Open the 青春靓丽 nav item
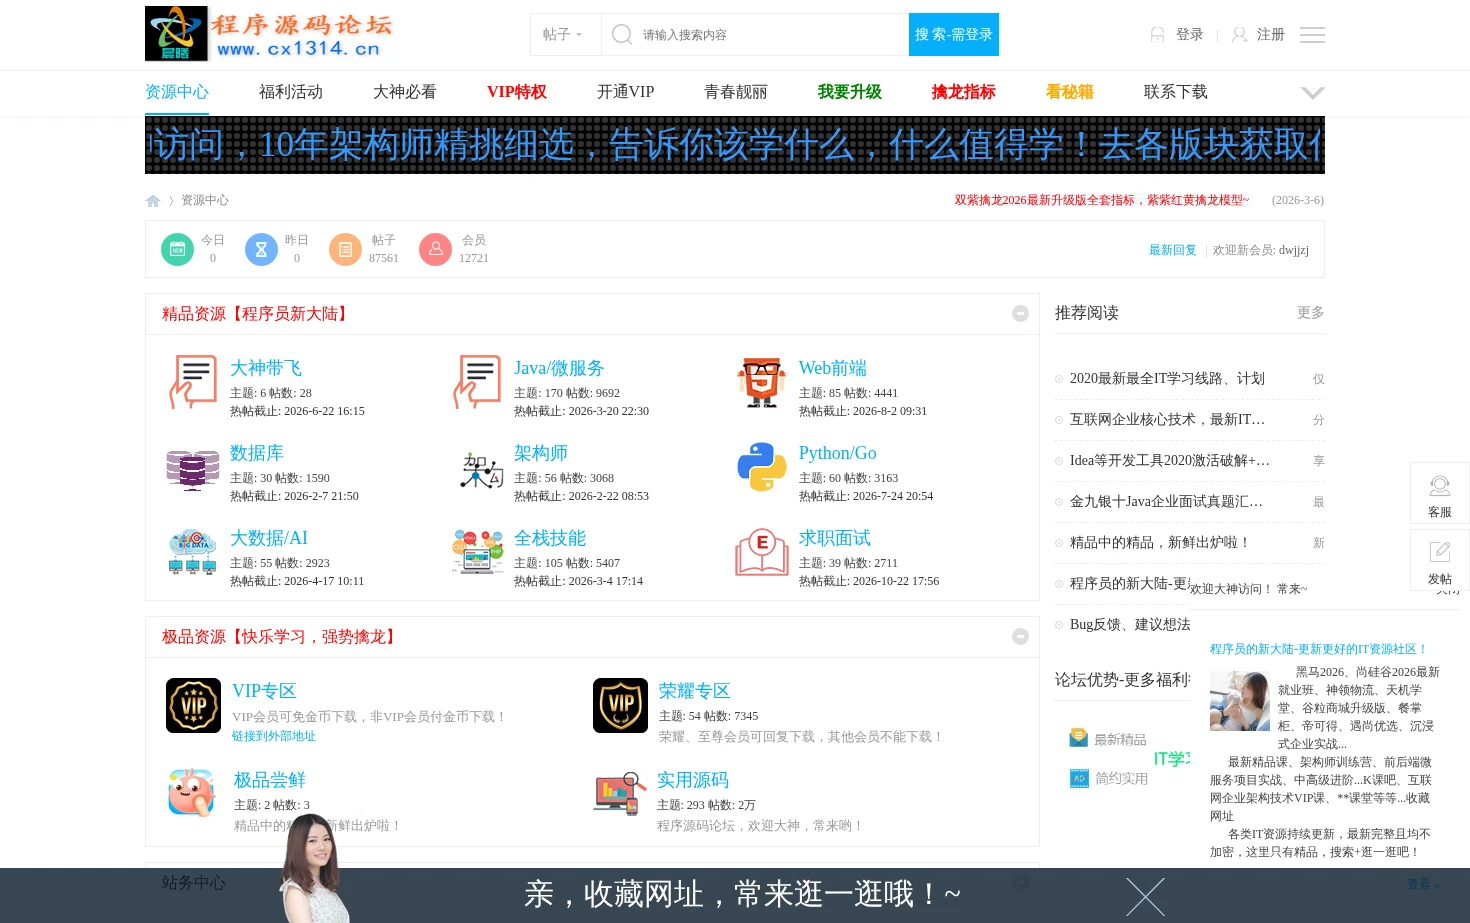Screen dimensions: 1470x923 pos(736,92)
